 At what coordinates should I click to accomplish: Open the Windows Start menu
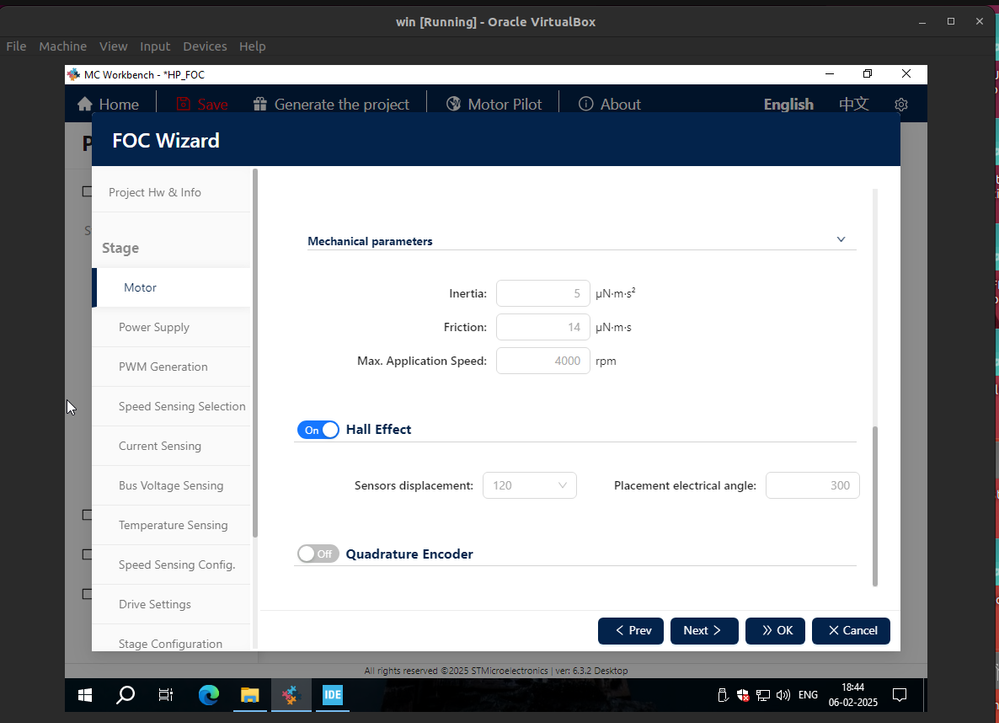click(85, 695)
